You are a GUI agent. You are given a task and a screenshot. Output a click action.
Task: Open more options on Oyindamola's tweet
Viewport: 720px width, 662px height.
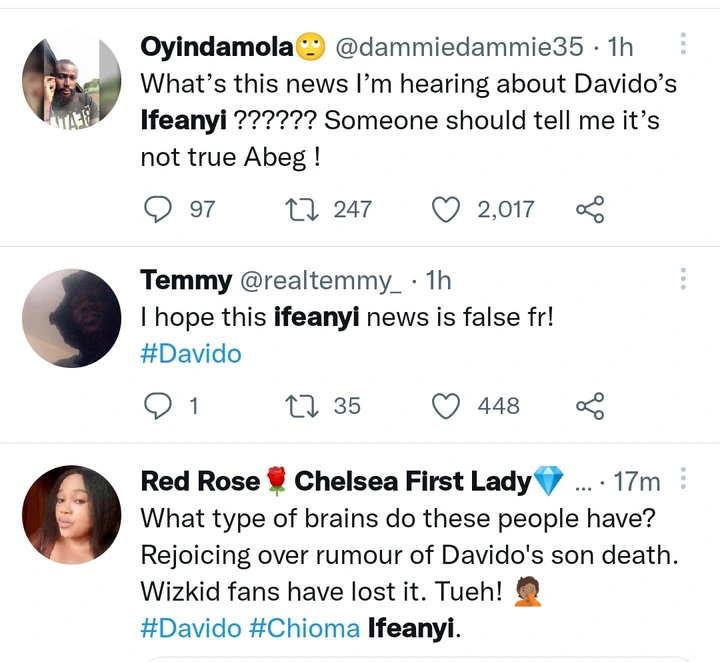point(683,45)
